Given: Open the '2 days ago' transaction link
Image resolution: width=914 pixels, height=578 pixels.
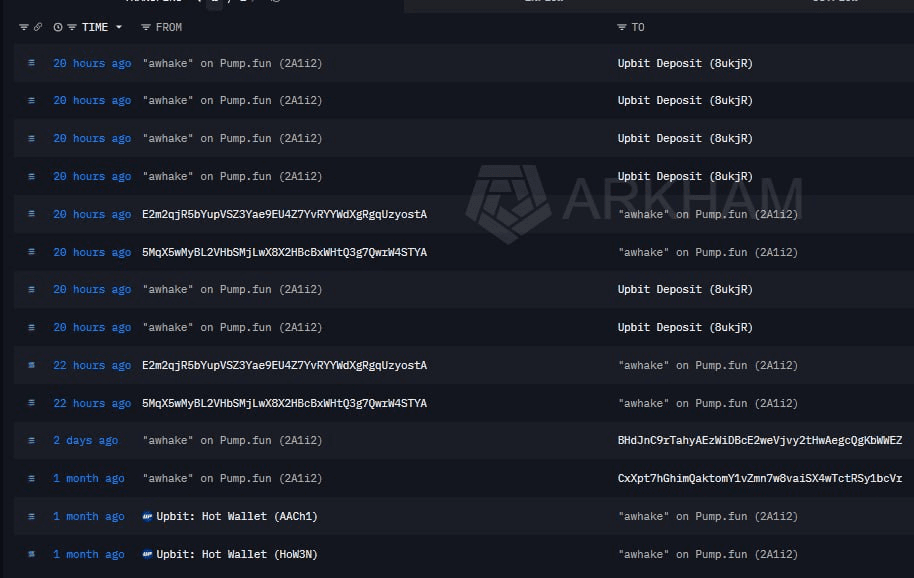Looking at the screenshot, I should click(x=86, y=440).
